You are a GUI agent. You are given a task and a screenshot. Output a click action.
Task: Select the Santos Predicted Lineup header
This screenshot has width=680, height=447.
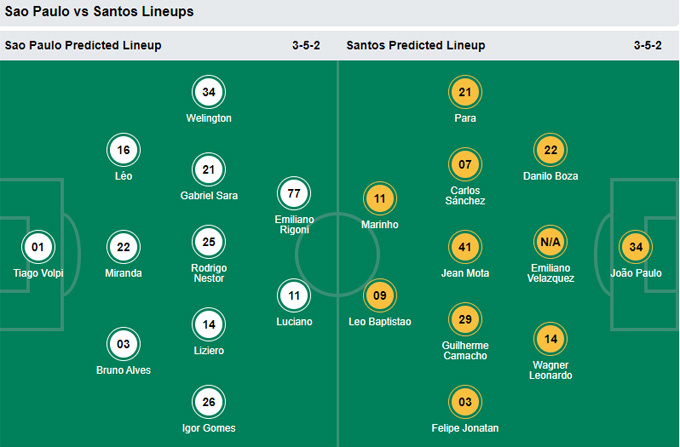(416, 45)
